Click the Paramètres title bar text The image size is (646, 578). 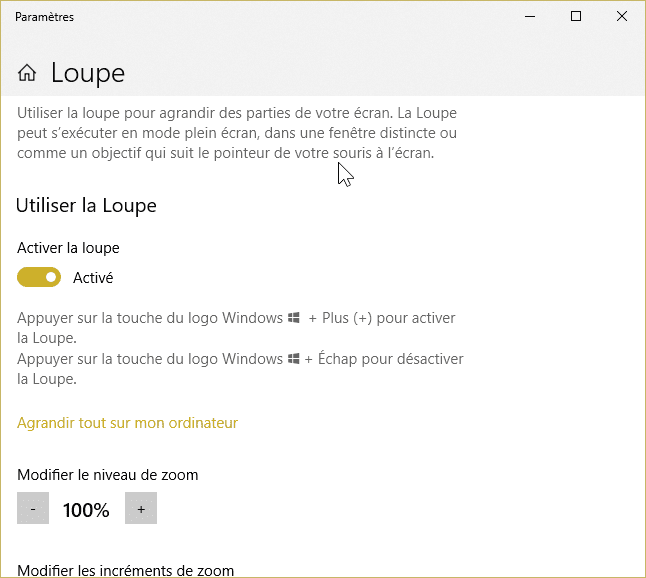44,17
